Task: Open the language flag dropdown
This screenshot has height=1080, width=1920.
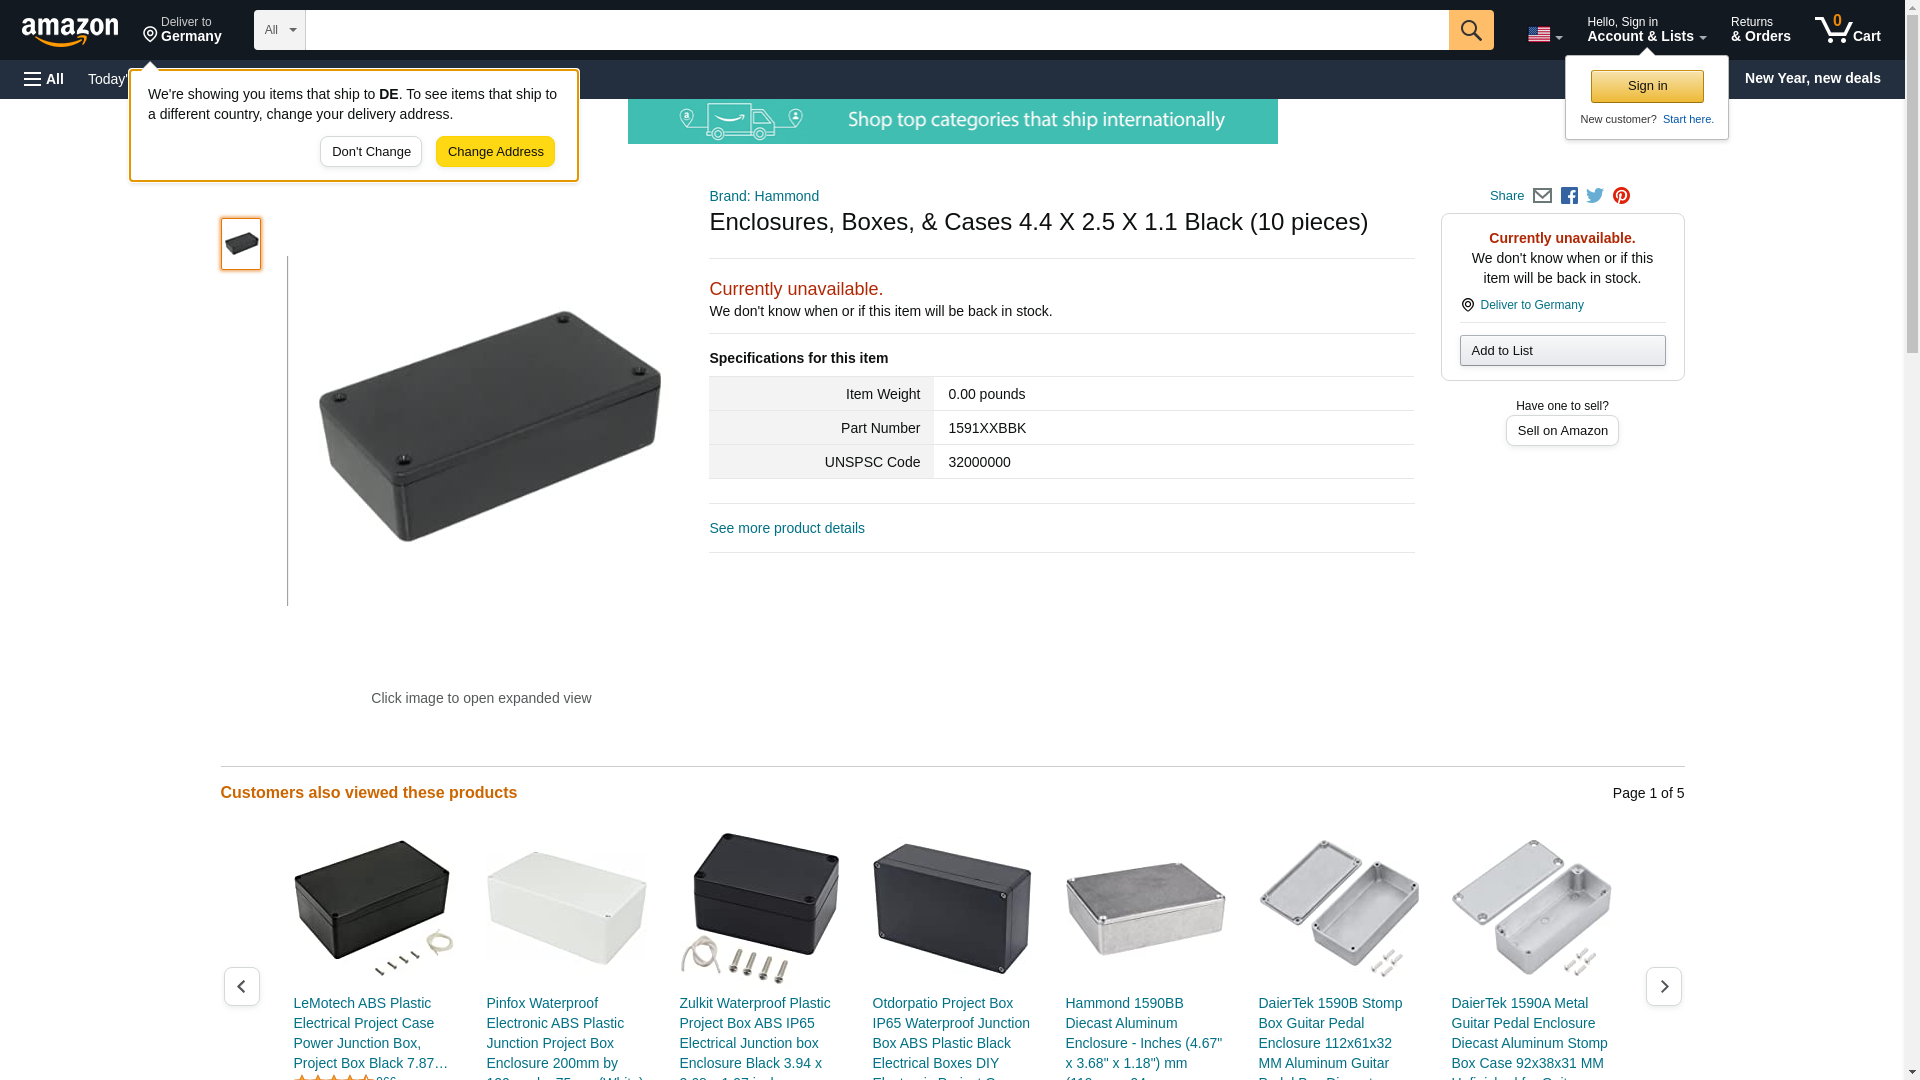Action: [1544, 35]
